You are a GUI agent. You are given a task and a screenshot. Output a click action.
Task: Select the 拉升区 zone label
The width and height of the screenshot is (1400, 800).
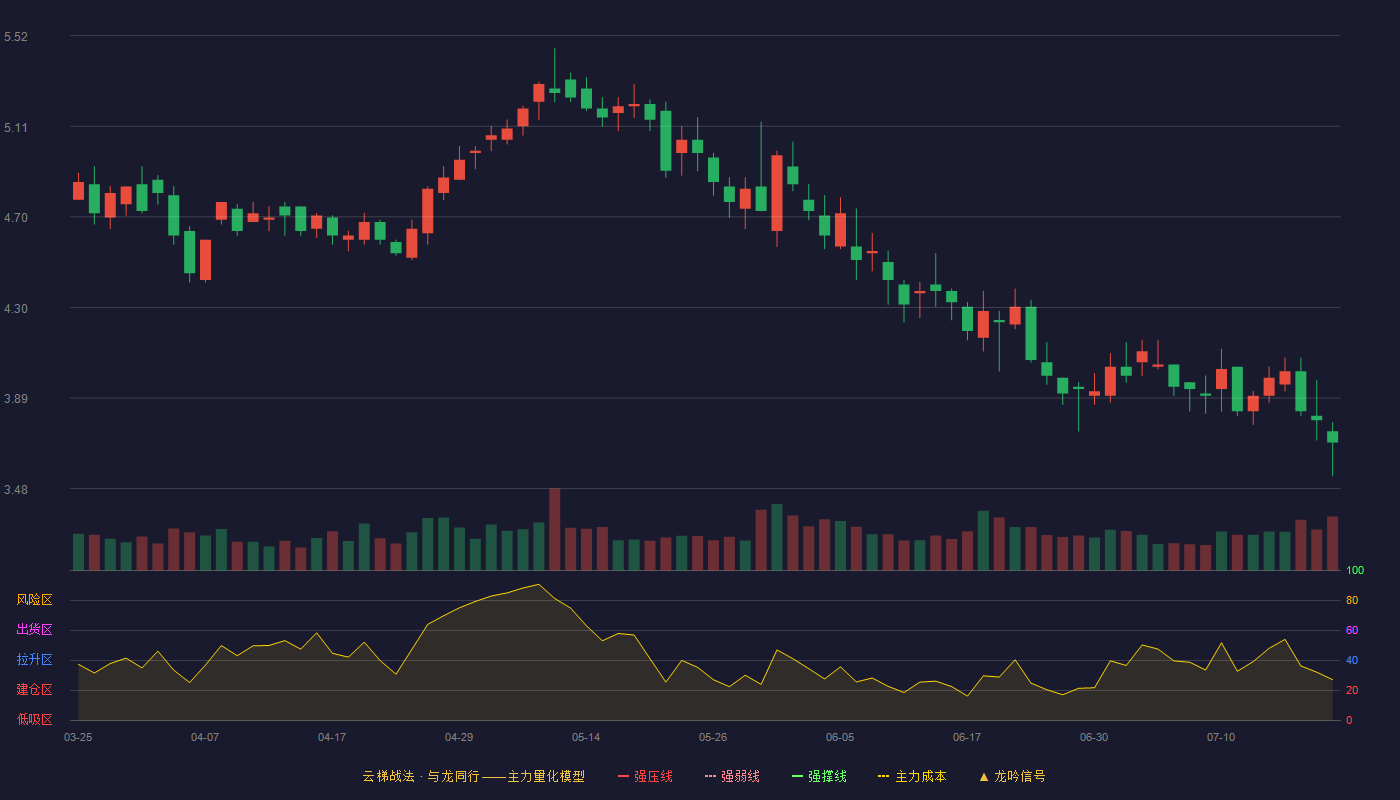(x=34, y=660)
